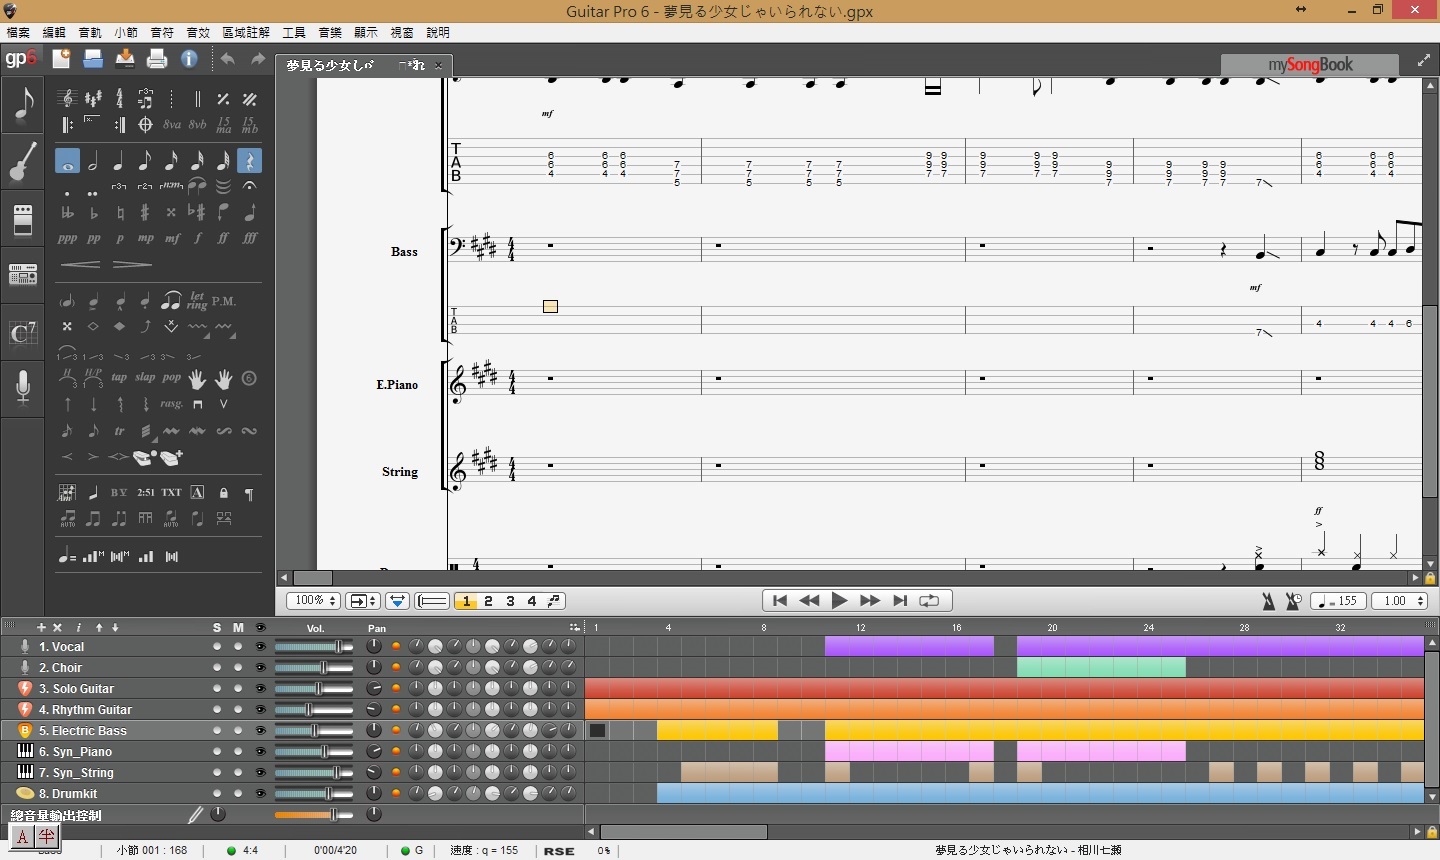Jump to the start of the score
Viewport: 1440px width, 860px height.
point(780,601)
